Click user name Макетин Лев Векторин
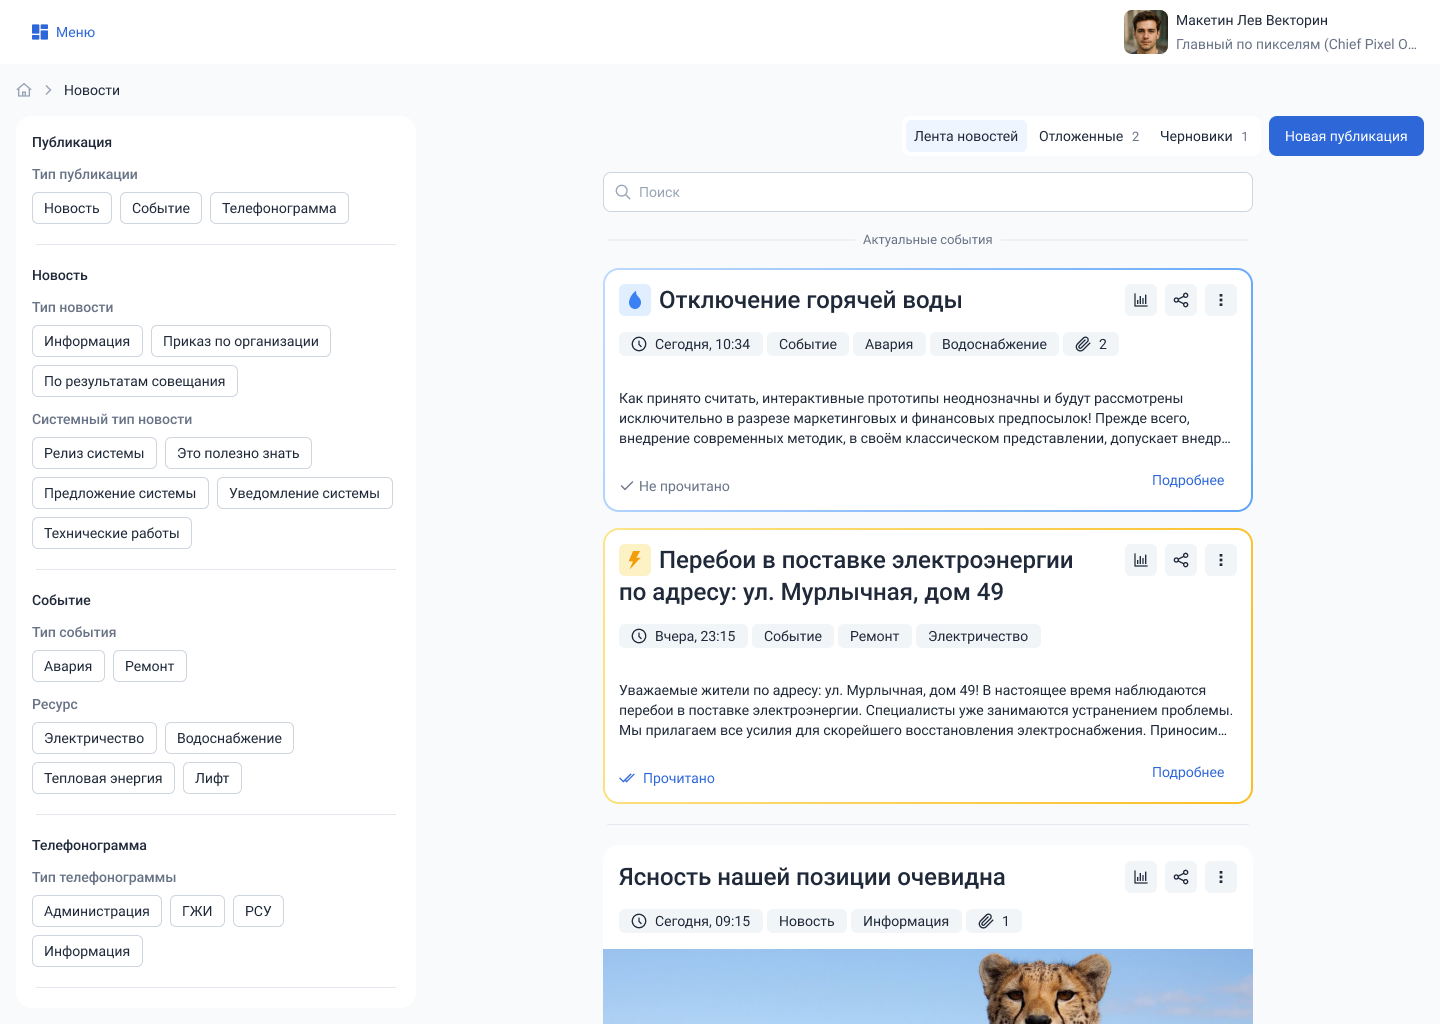This screenshot has height=1024, width=1440. pyautogui.click(x=1252, y=20)
